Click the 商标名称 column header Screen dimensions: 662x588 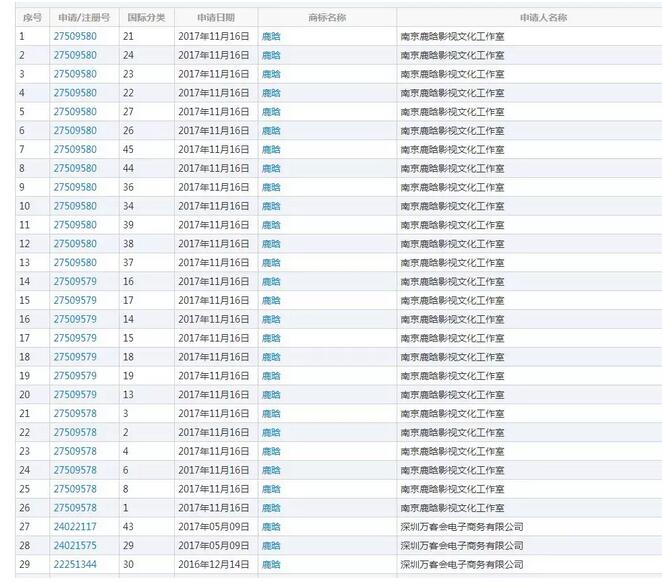point(327,18)
